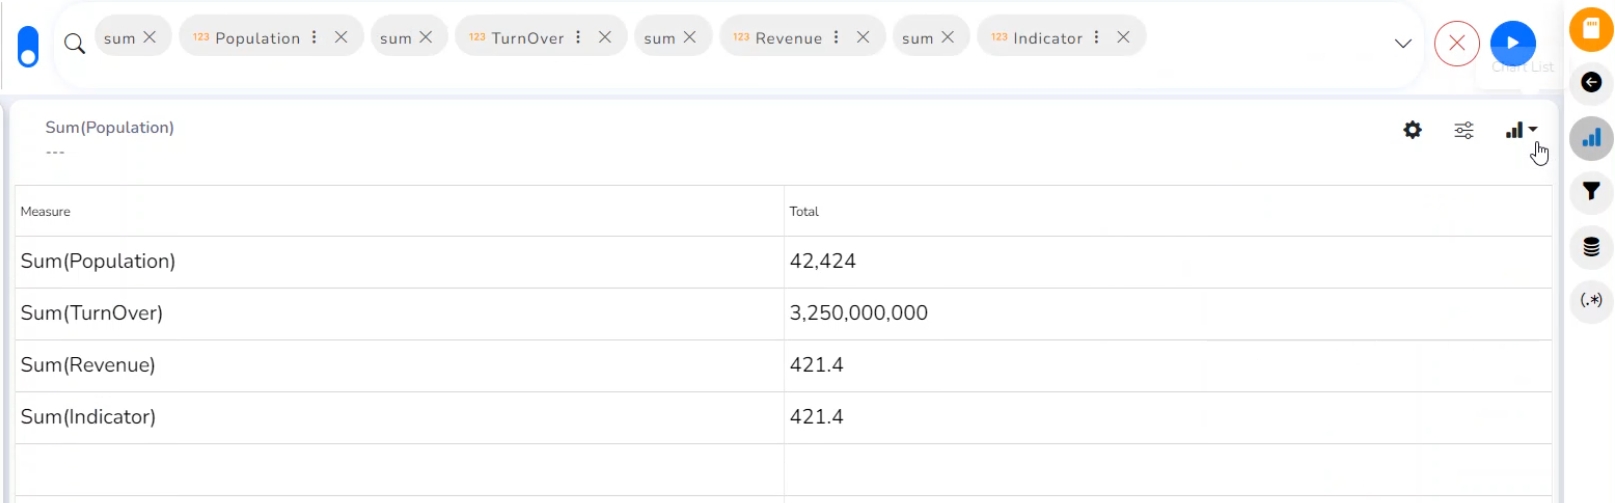Screen dimensions: 1615x503
Task: Expand the search bar chevron dropdown
Action: pos(1403,43)
